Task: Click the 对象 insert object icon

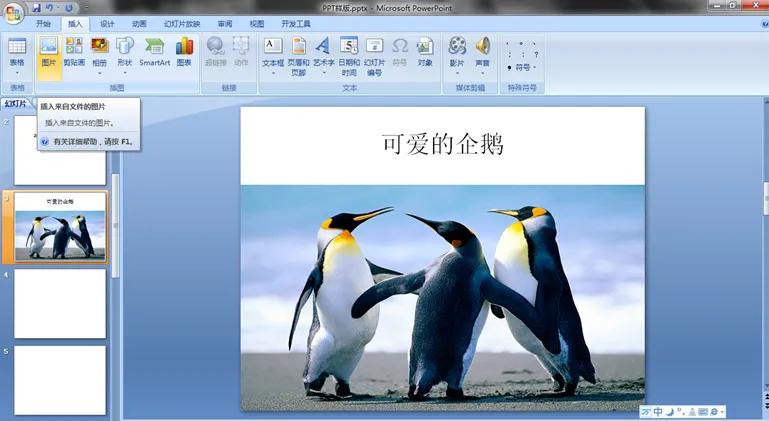Action: coord(425,46)
